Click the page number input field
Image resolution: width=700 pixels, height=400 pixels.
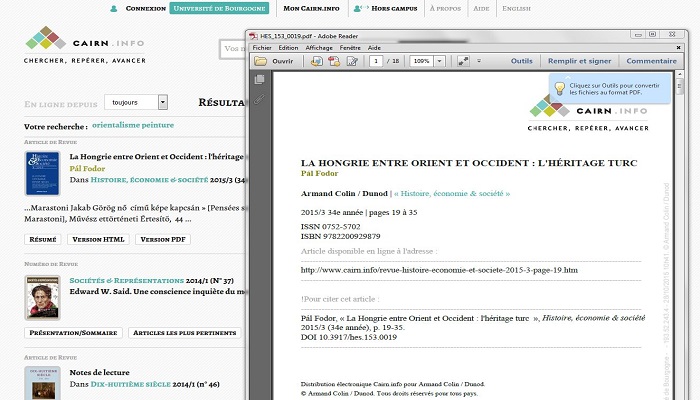pos(375,61)
